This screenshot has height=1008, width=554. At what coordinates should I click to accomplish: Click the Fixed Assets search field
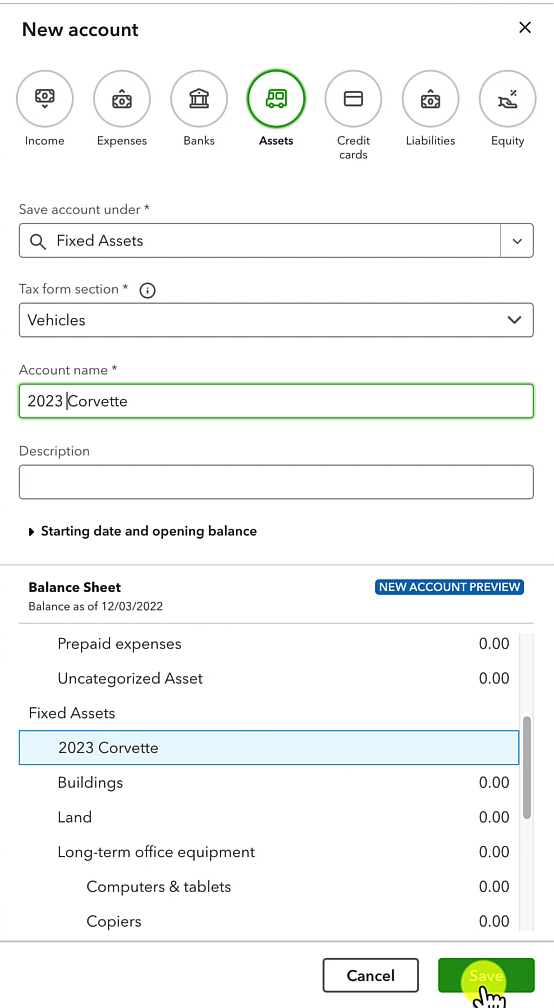click(x=260, y=241)
